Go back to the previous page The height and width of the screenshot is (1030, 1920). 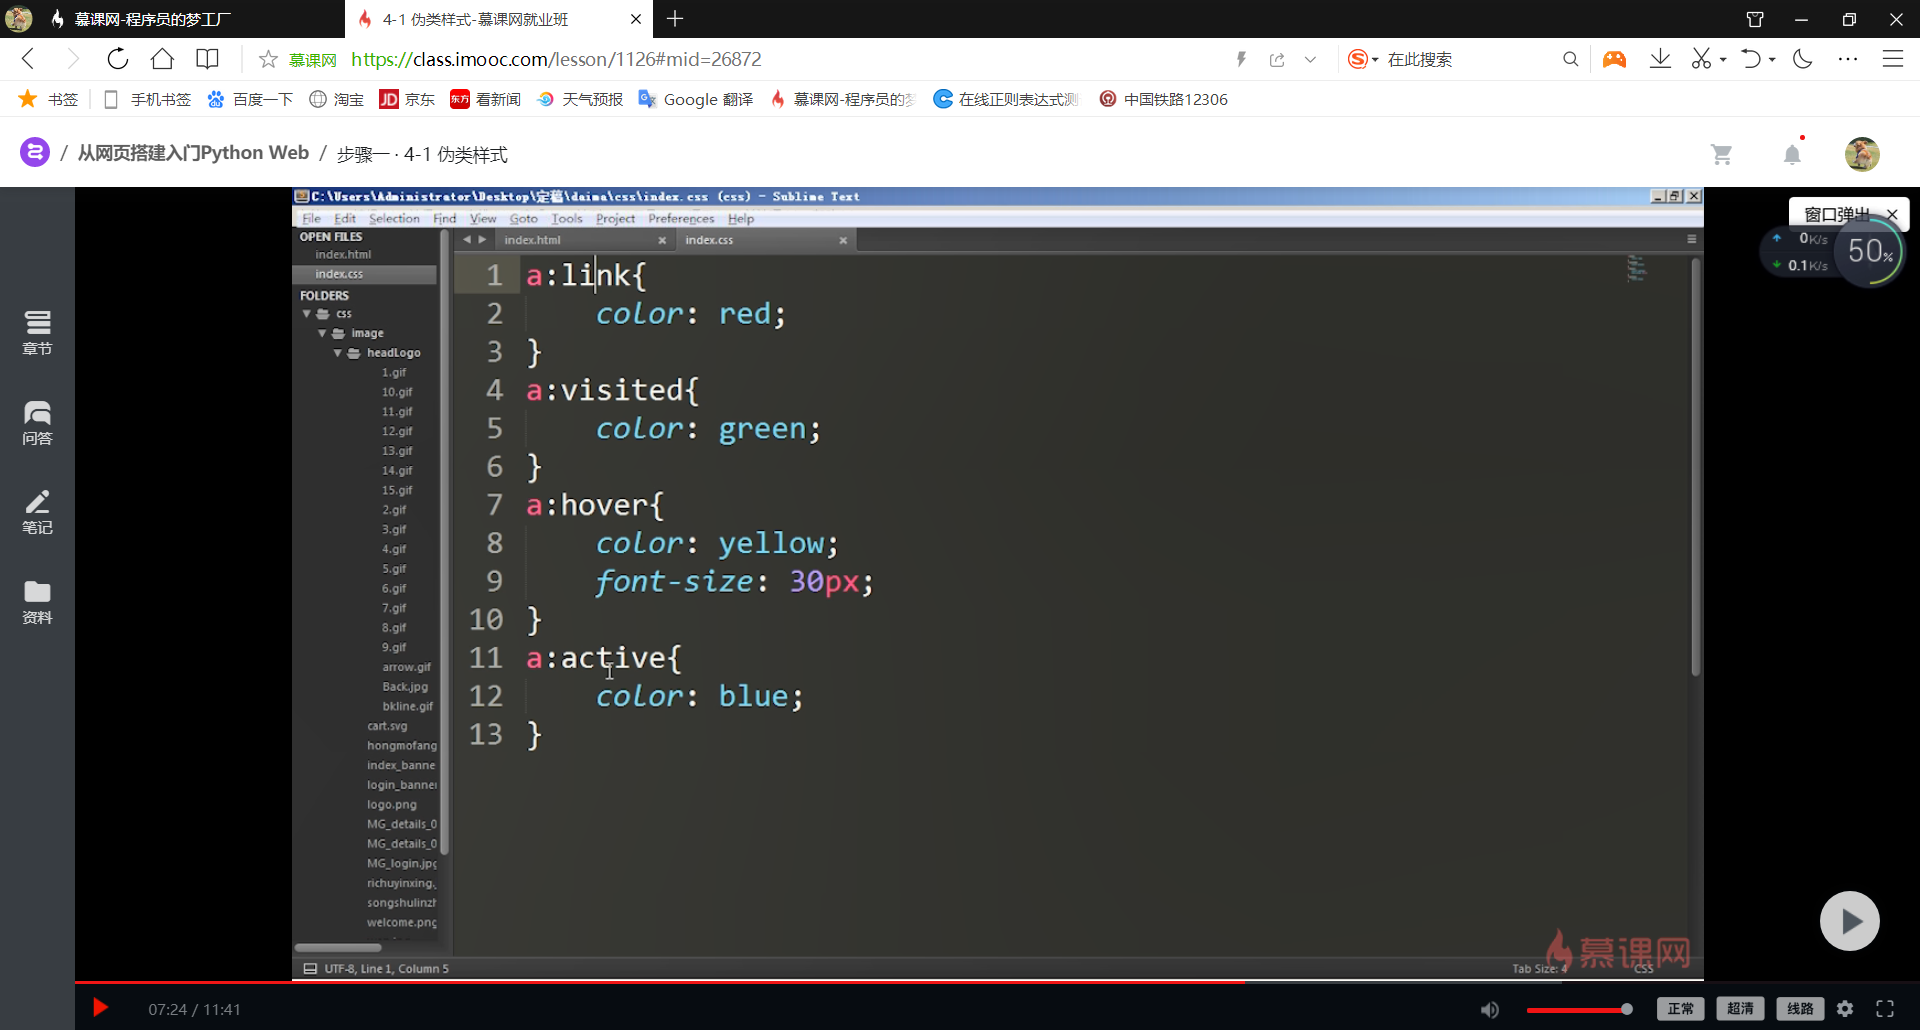point(28,59)
